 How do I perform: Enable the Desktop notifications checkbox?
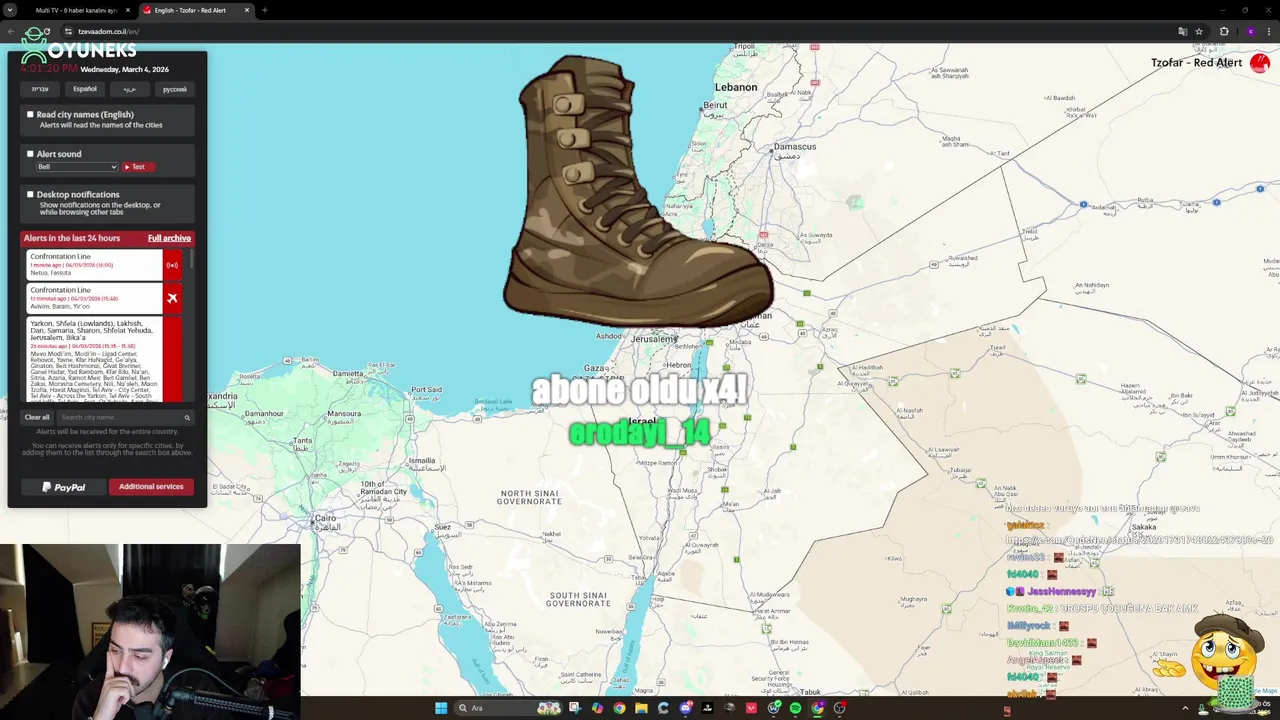30,194
